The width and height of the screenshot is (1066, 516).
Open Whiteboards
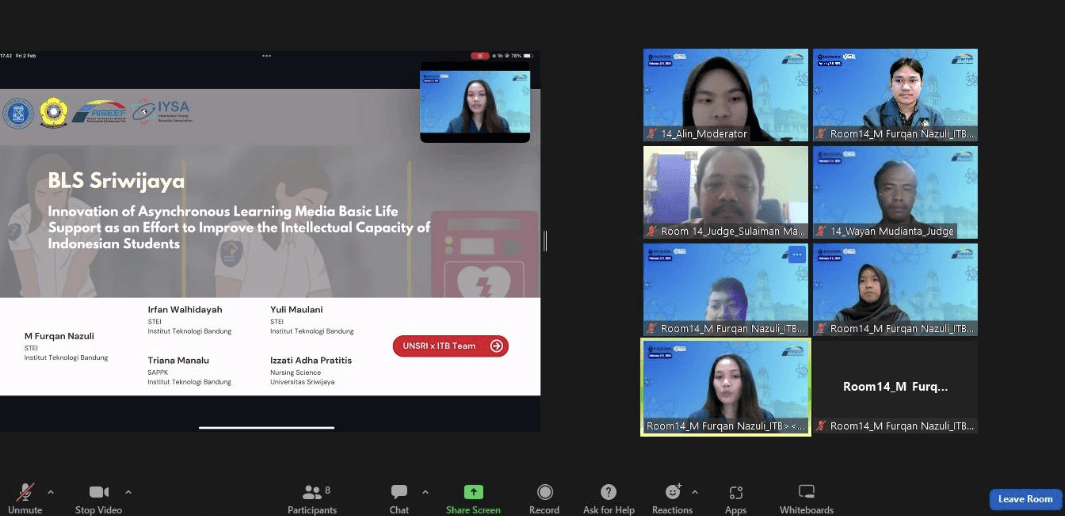[x=806, y=493]
